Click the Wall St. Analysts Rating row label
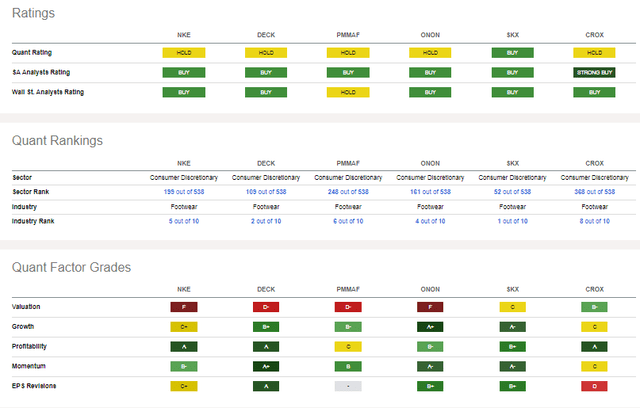This screenshot has width=640, height=408. tap(48, 92)
